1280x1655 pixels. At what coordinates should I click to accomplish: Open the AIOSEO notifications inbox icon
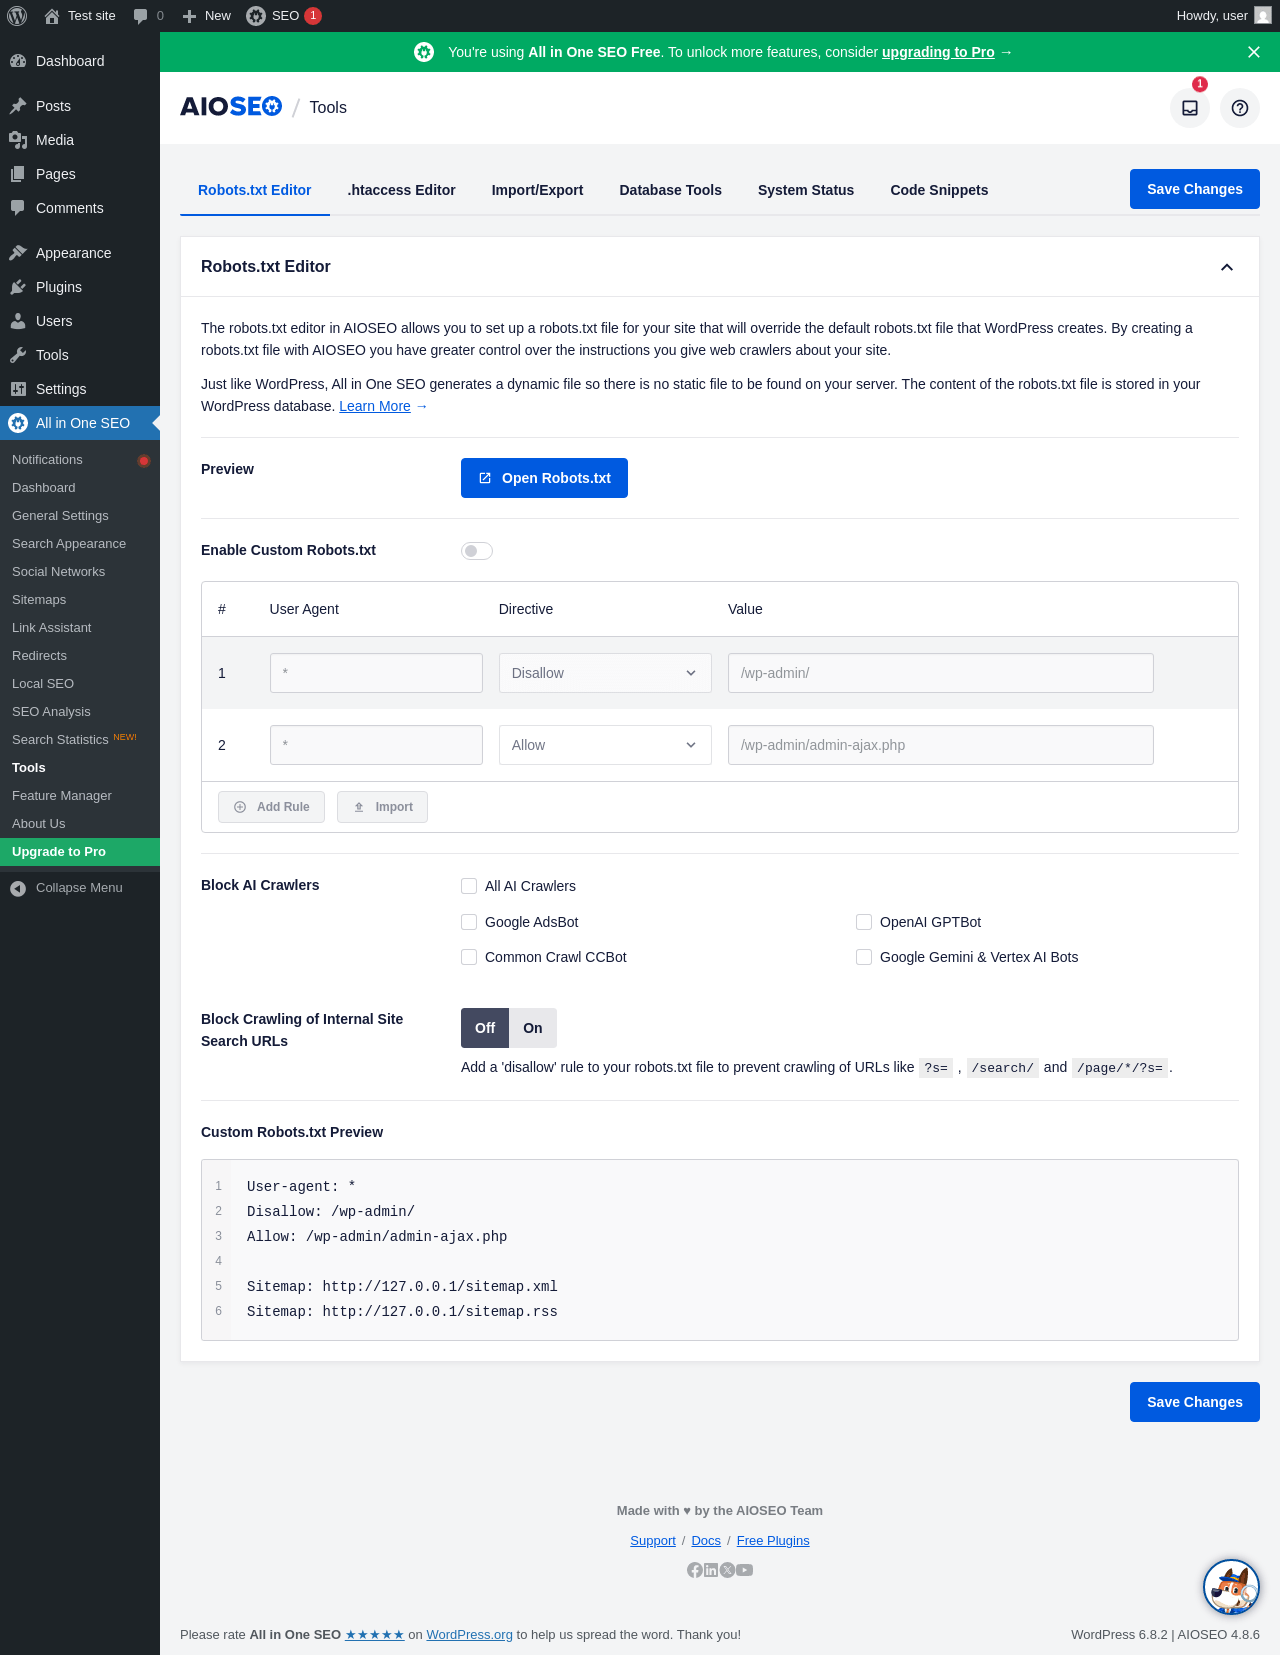pyautogui.click(x=1190, y=108)
